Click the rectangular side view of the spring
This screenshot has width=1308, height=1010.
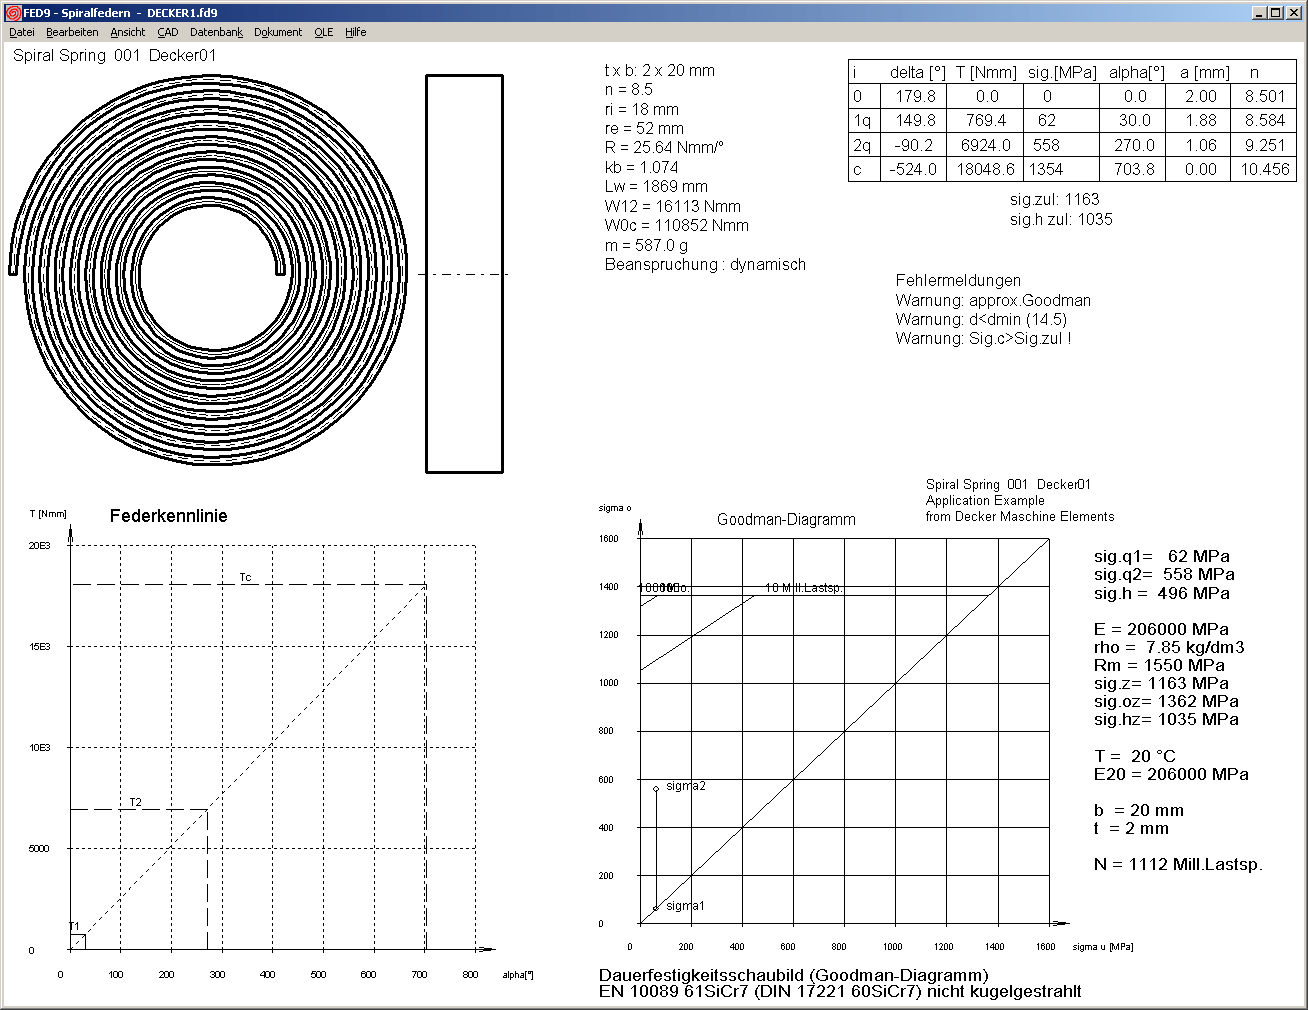click(464, 273)
